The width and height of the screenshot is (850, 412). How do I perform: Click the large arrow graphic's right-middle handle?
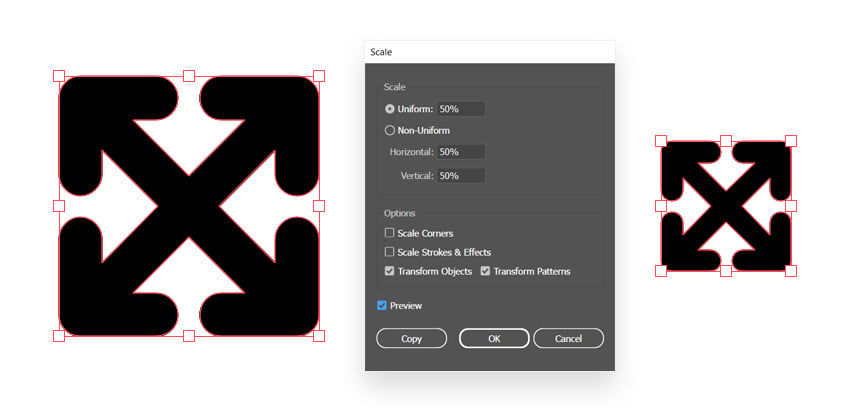(319, 206)
